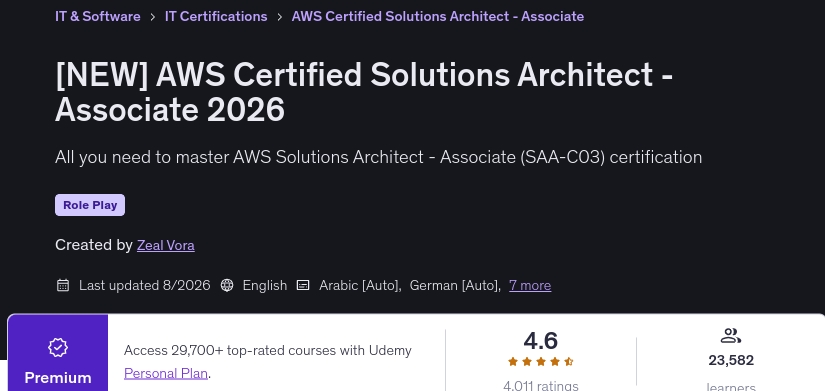Viewport: 825px width, 391px height.
Task: Click the Arabic [Auto] caption label
Action: click(x=360, y=285)
